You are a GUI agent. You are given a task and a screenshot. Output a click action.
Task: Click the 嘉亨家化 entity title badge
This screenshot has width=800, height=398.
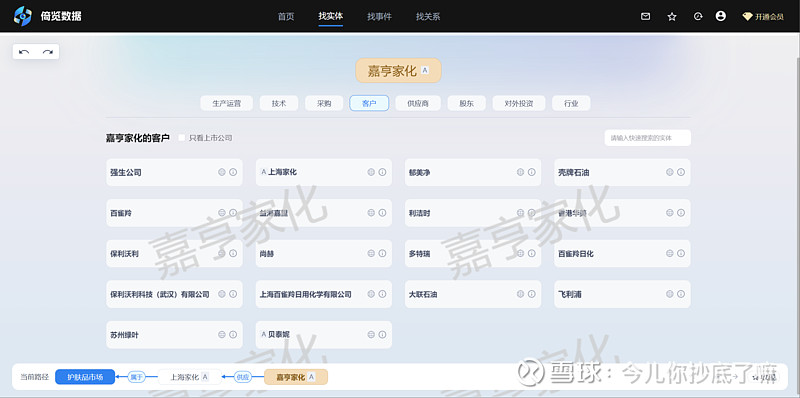pyautogui.click(x=398, y=70)
